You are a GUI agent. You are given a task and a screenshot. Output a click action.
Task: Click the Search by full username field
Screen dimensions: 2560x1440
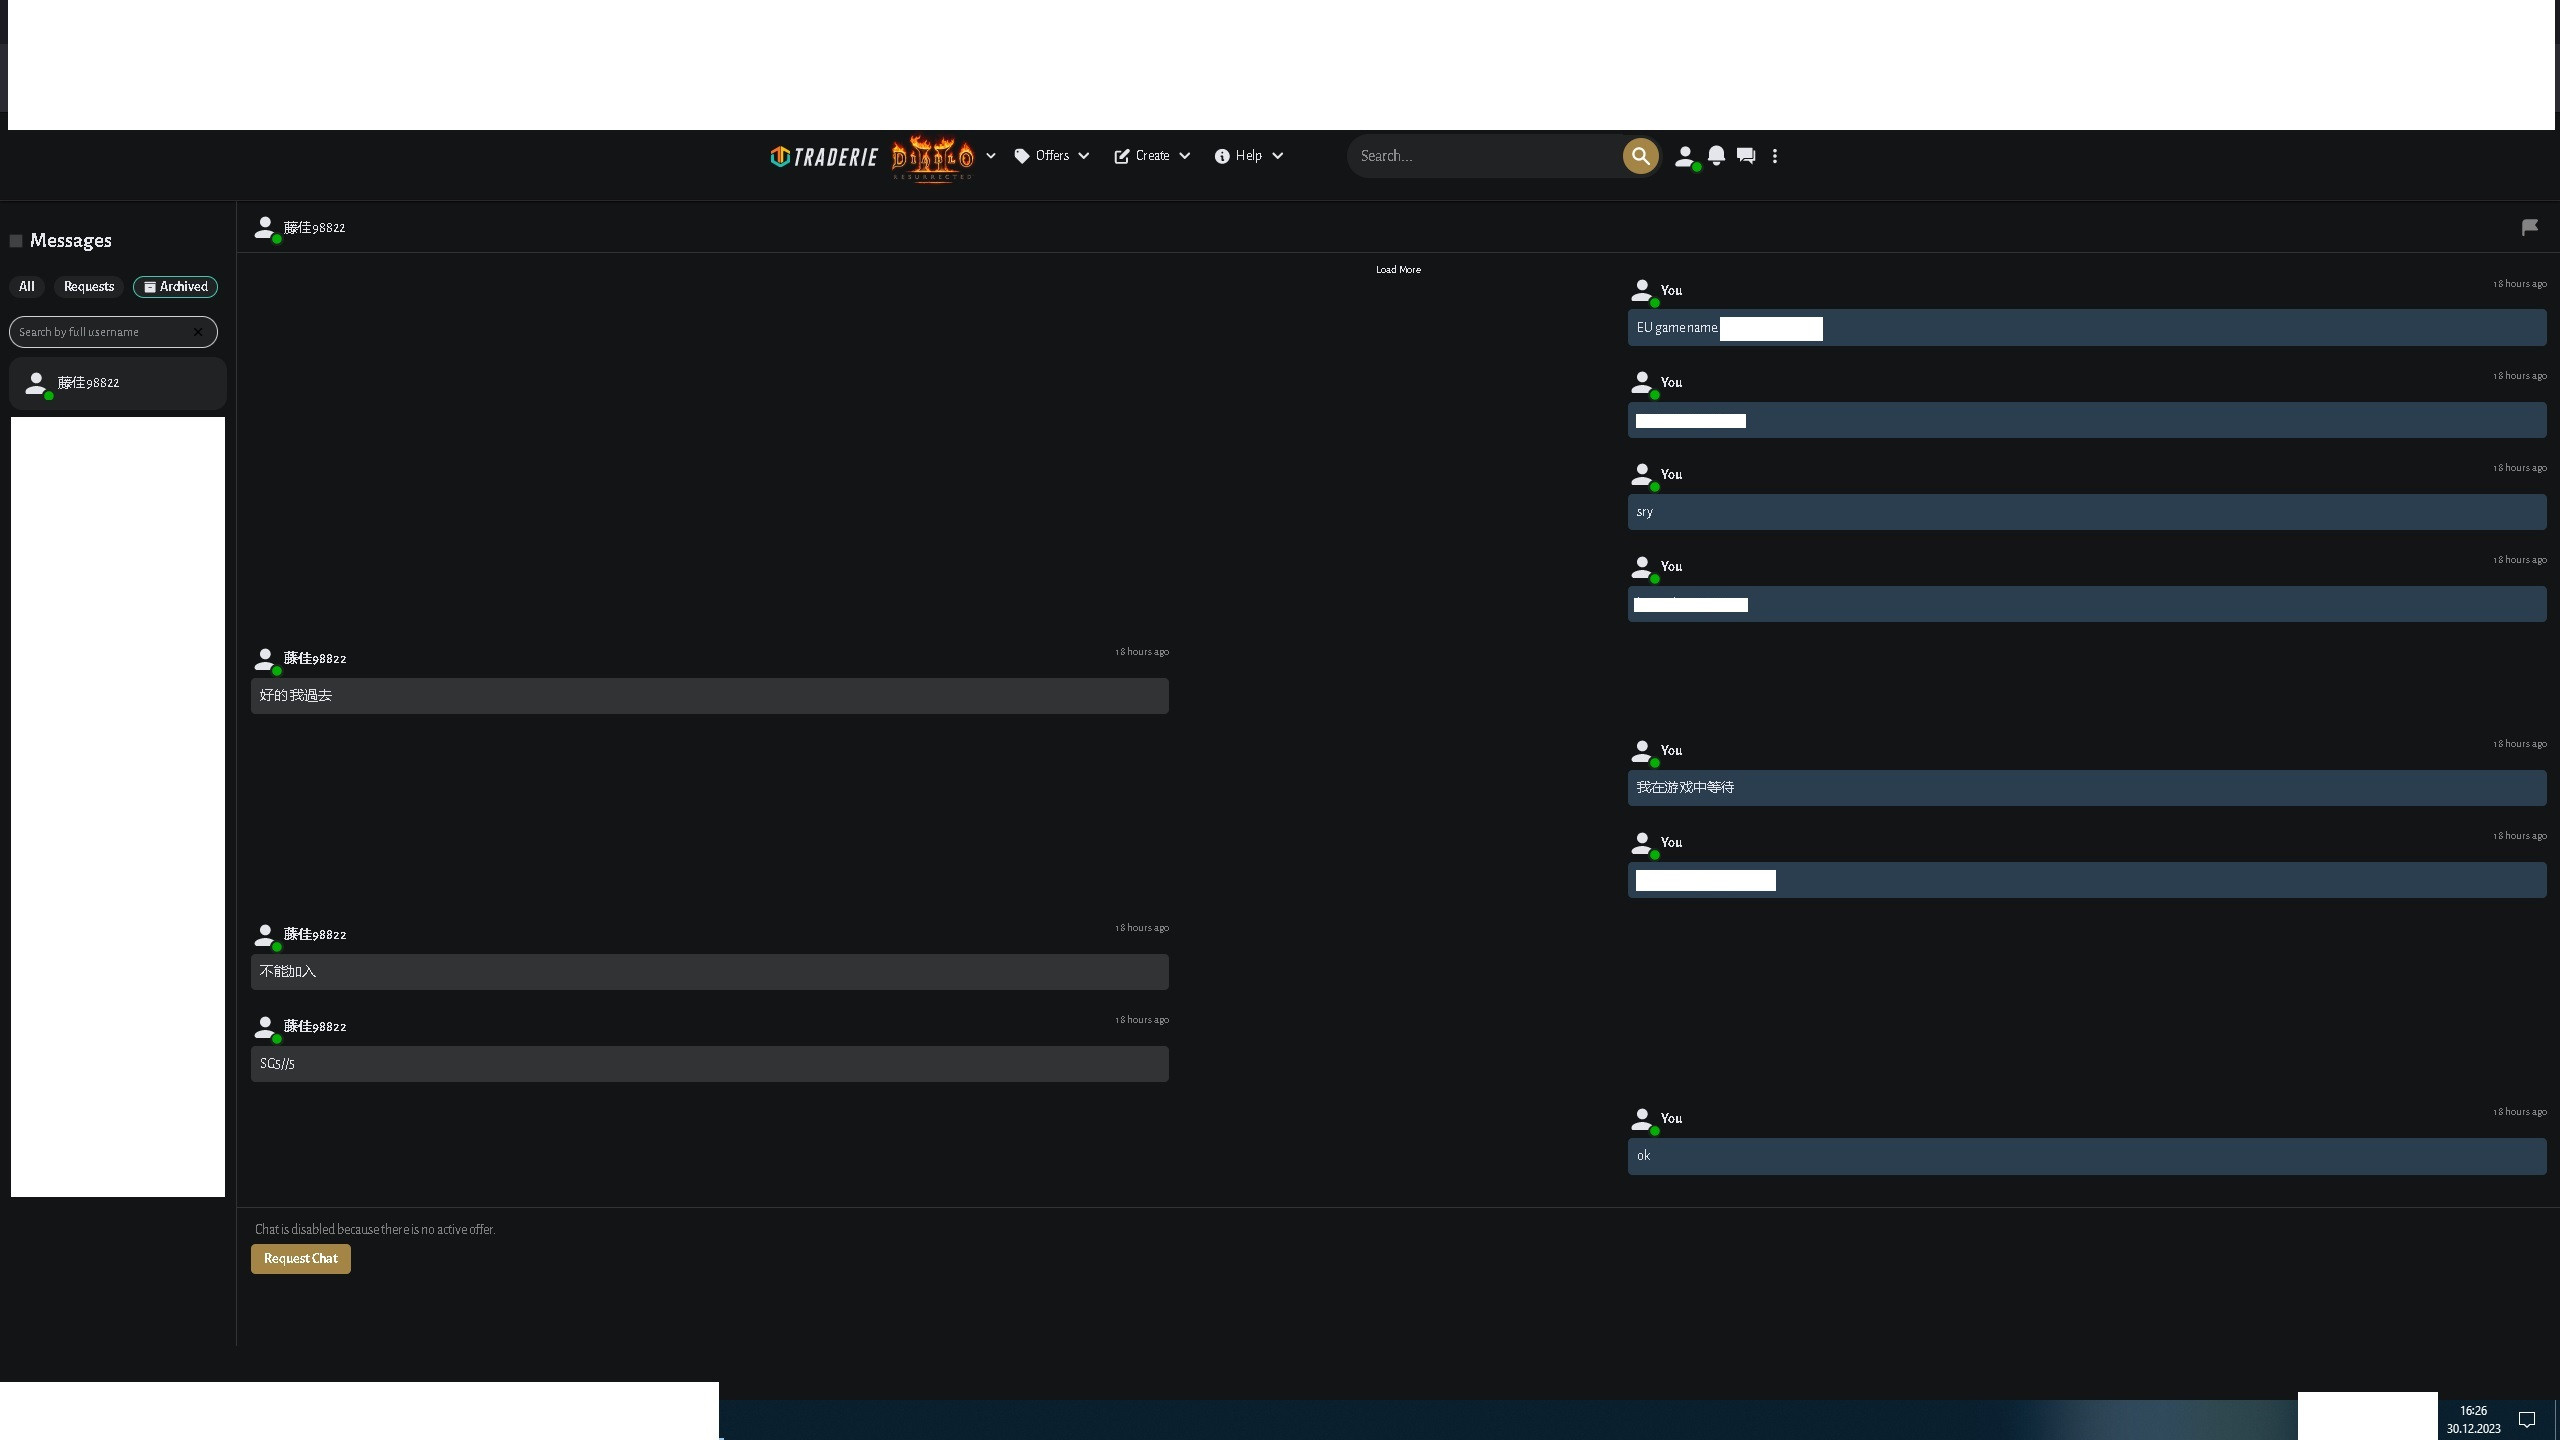pos(100,332)
